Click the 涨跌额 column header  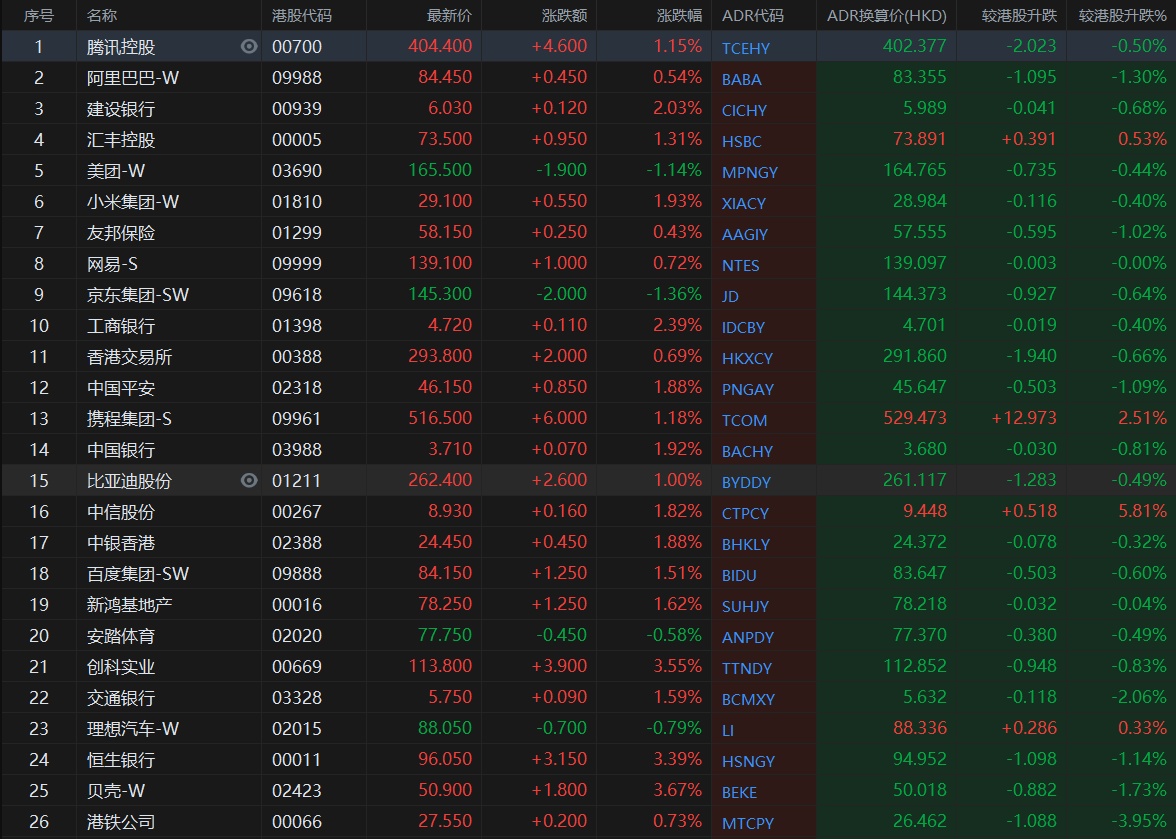point(564,16)
